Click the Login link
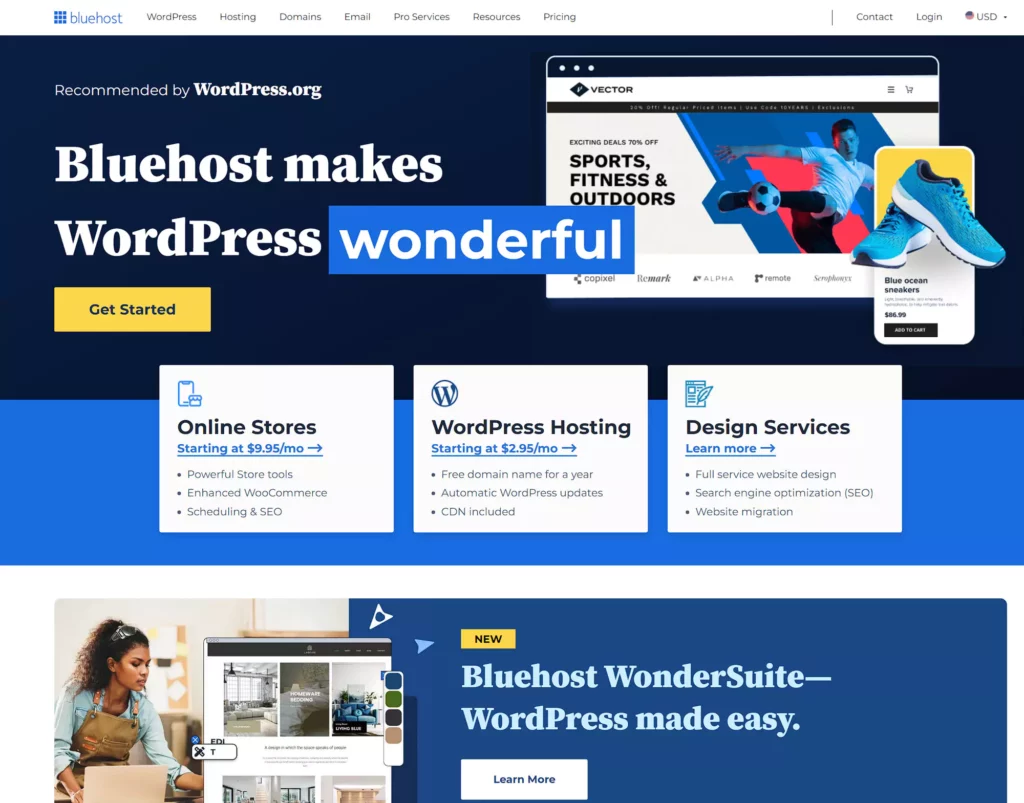Viewport: 1024px width, 803px height. [x=929, y=17]
